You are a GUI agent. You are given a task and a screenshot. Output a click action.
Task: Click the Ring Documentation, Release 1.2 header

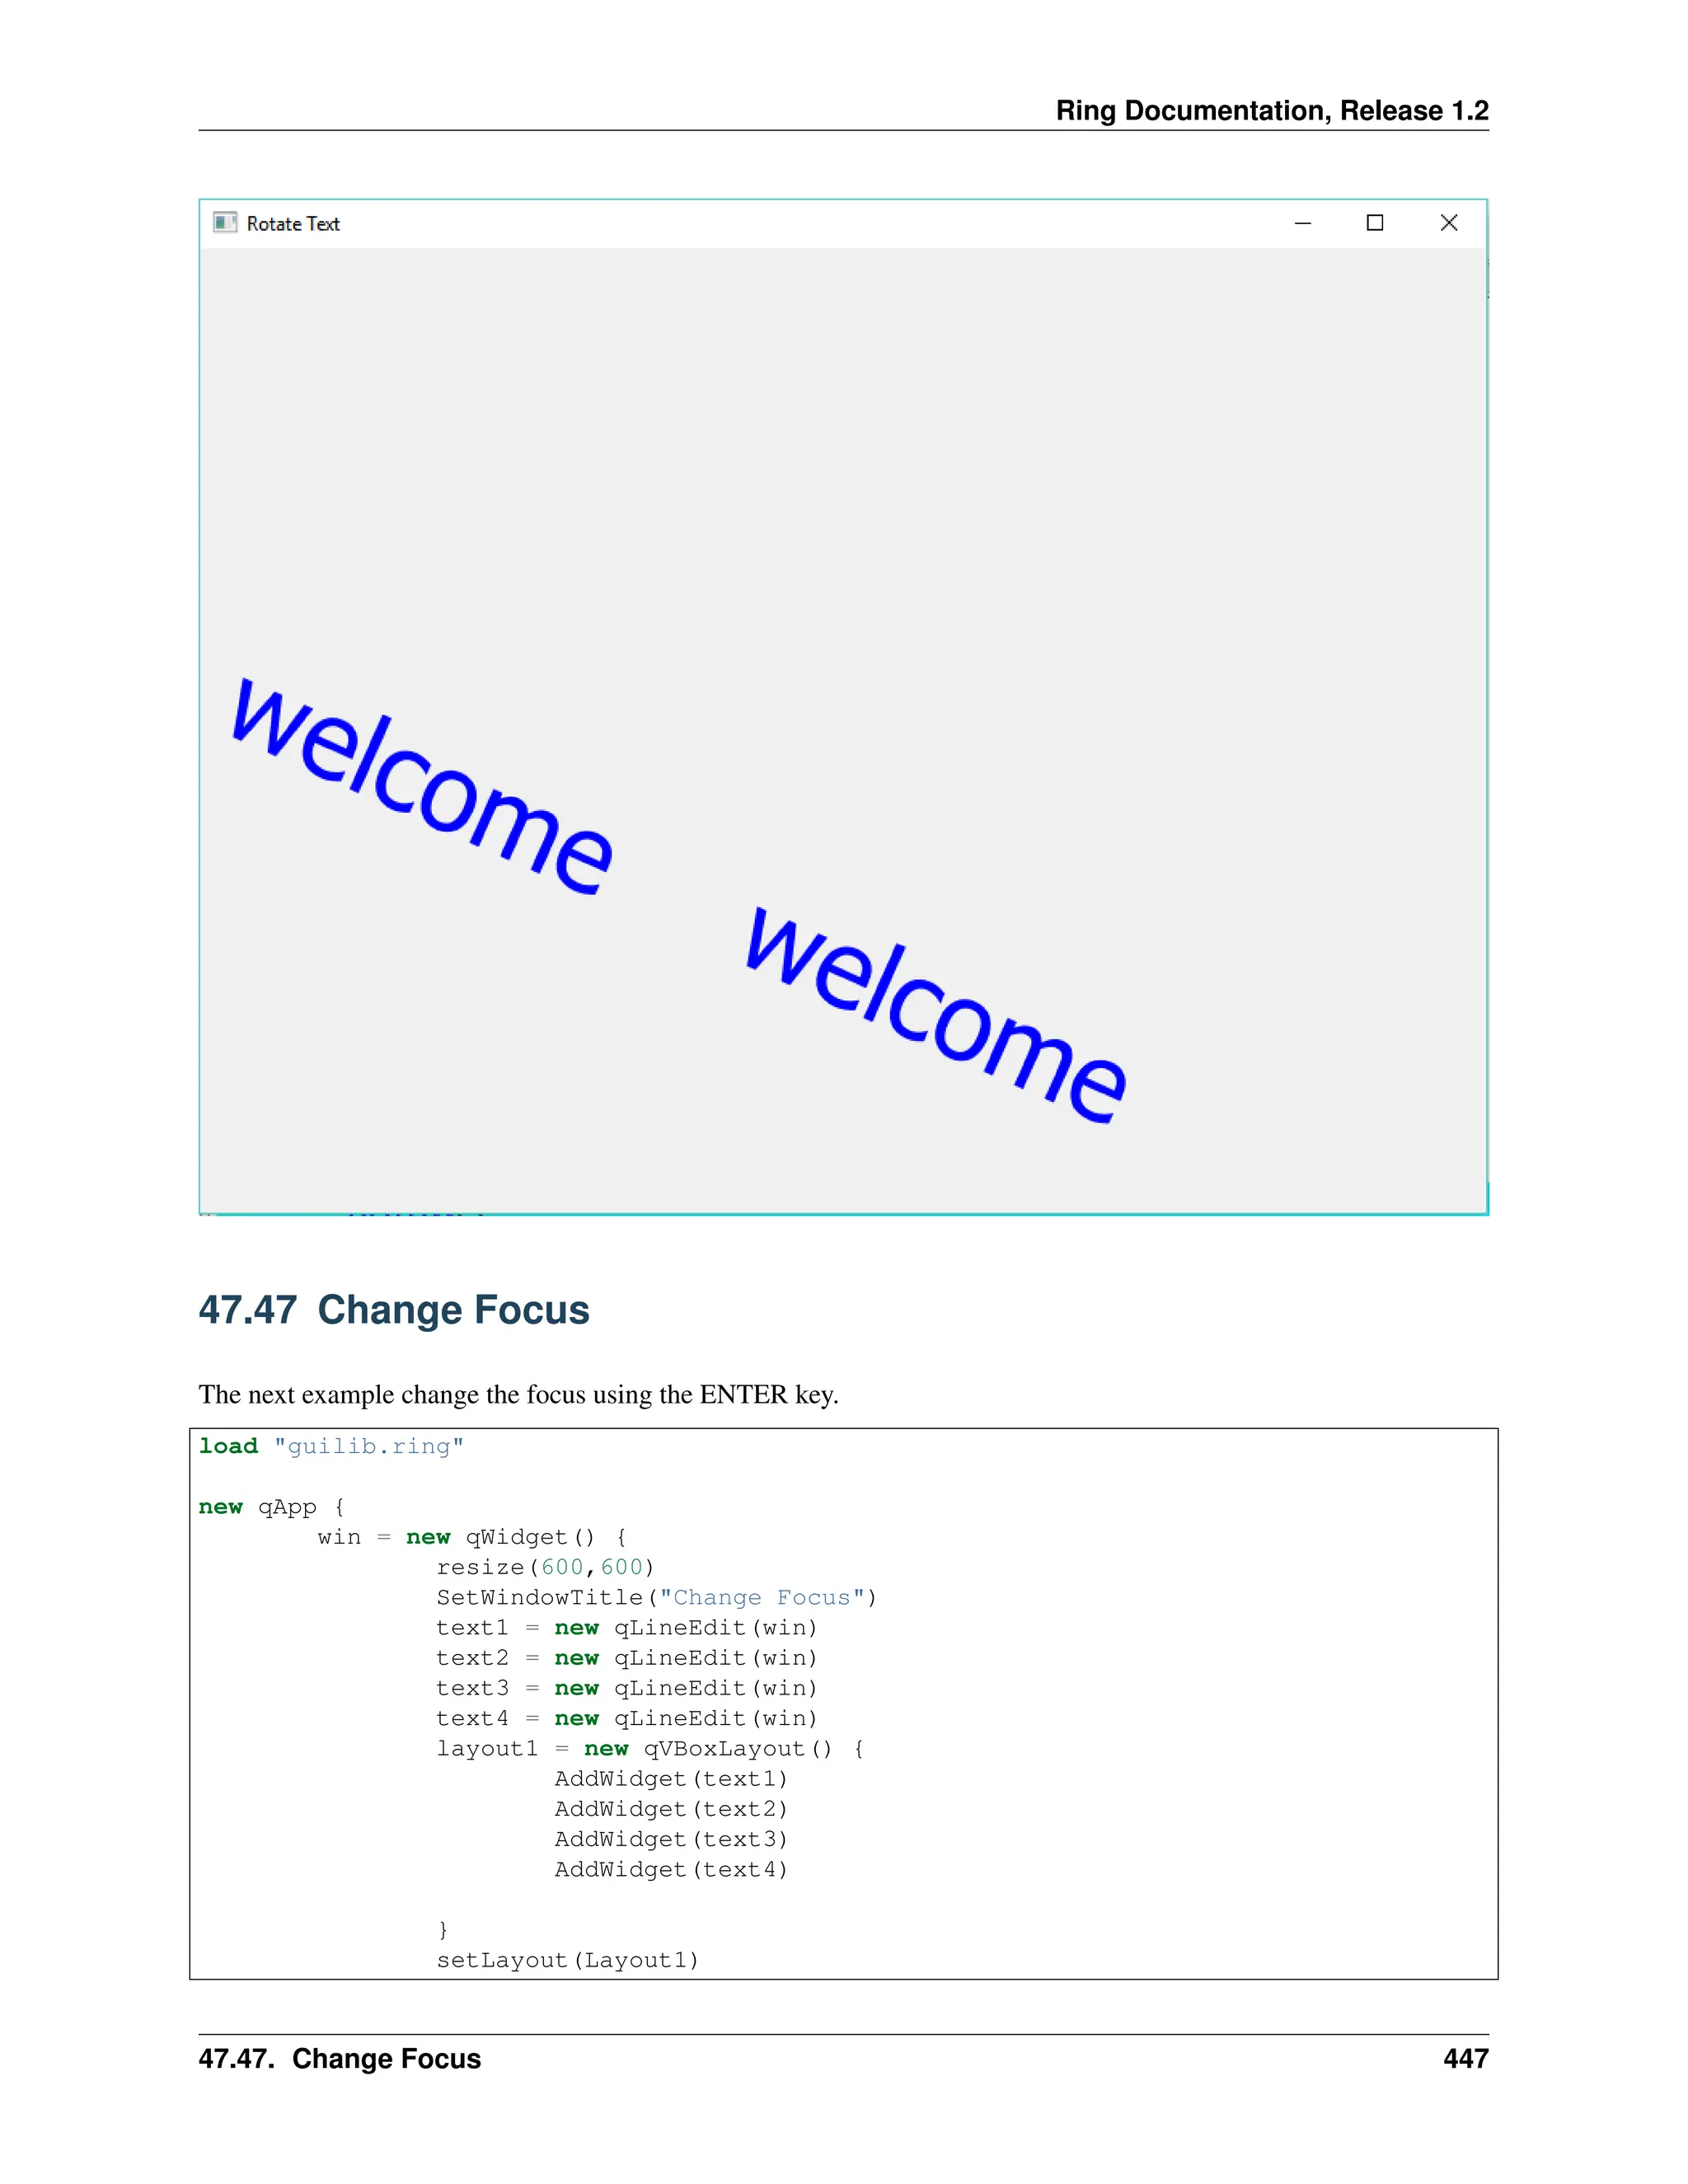point(1271,110)
